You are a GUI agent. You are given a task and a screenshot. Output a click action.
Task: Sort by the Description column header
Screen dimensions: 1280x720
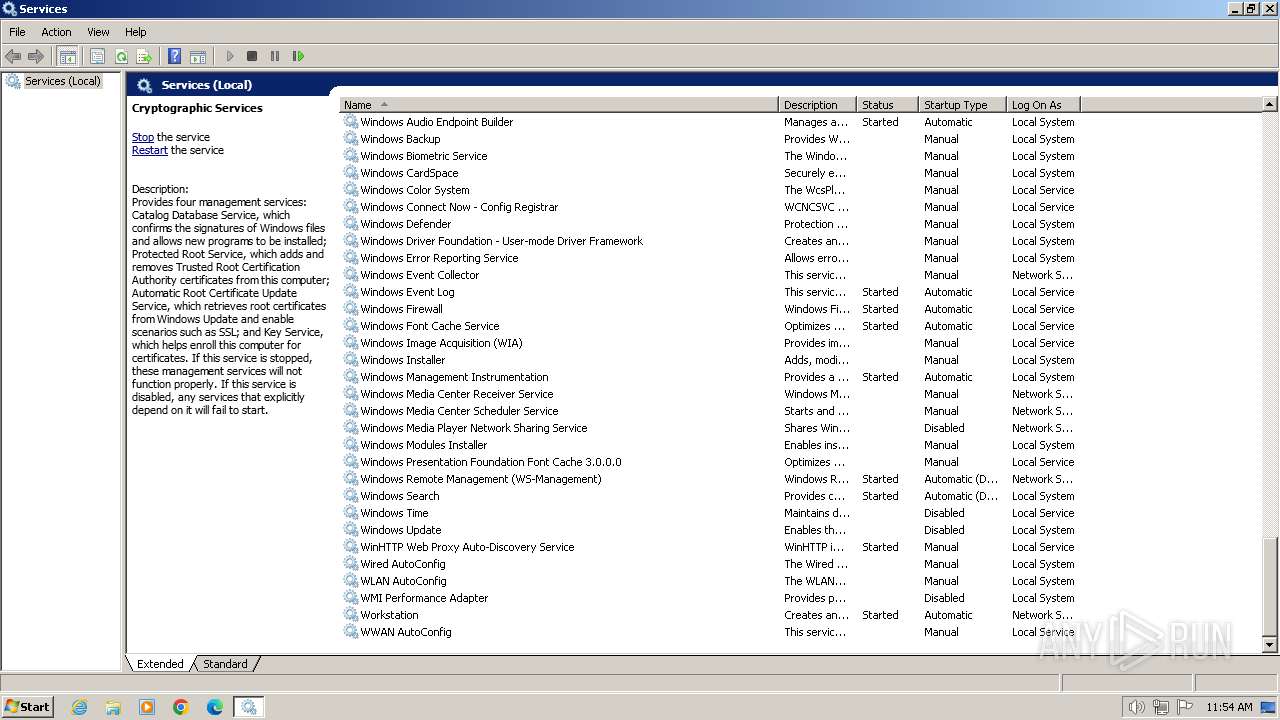(817, 105)
